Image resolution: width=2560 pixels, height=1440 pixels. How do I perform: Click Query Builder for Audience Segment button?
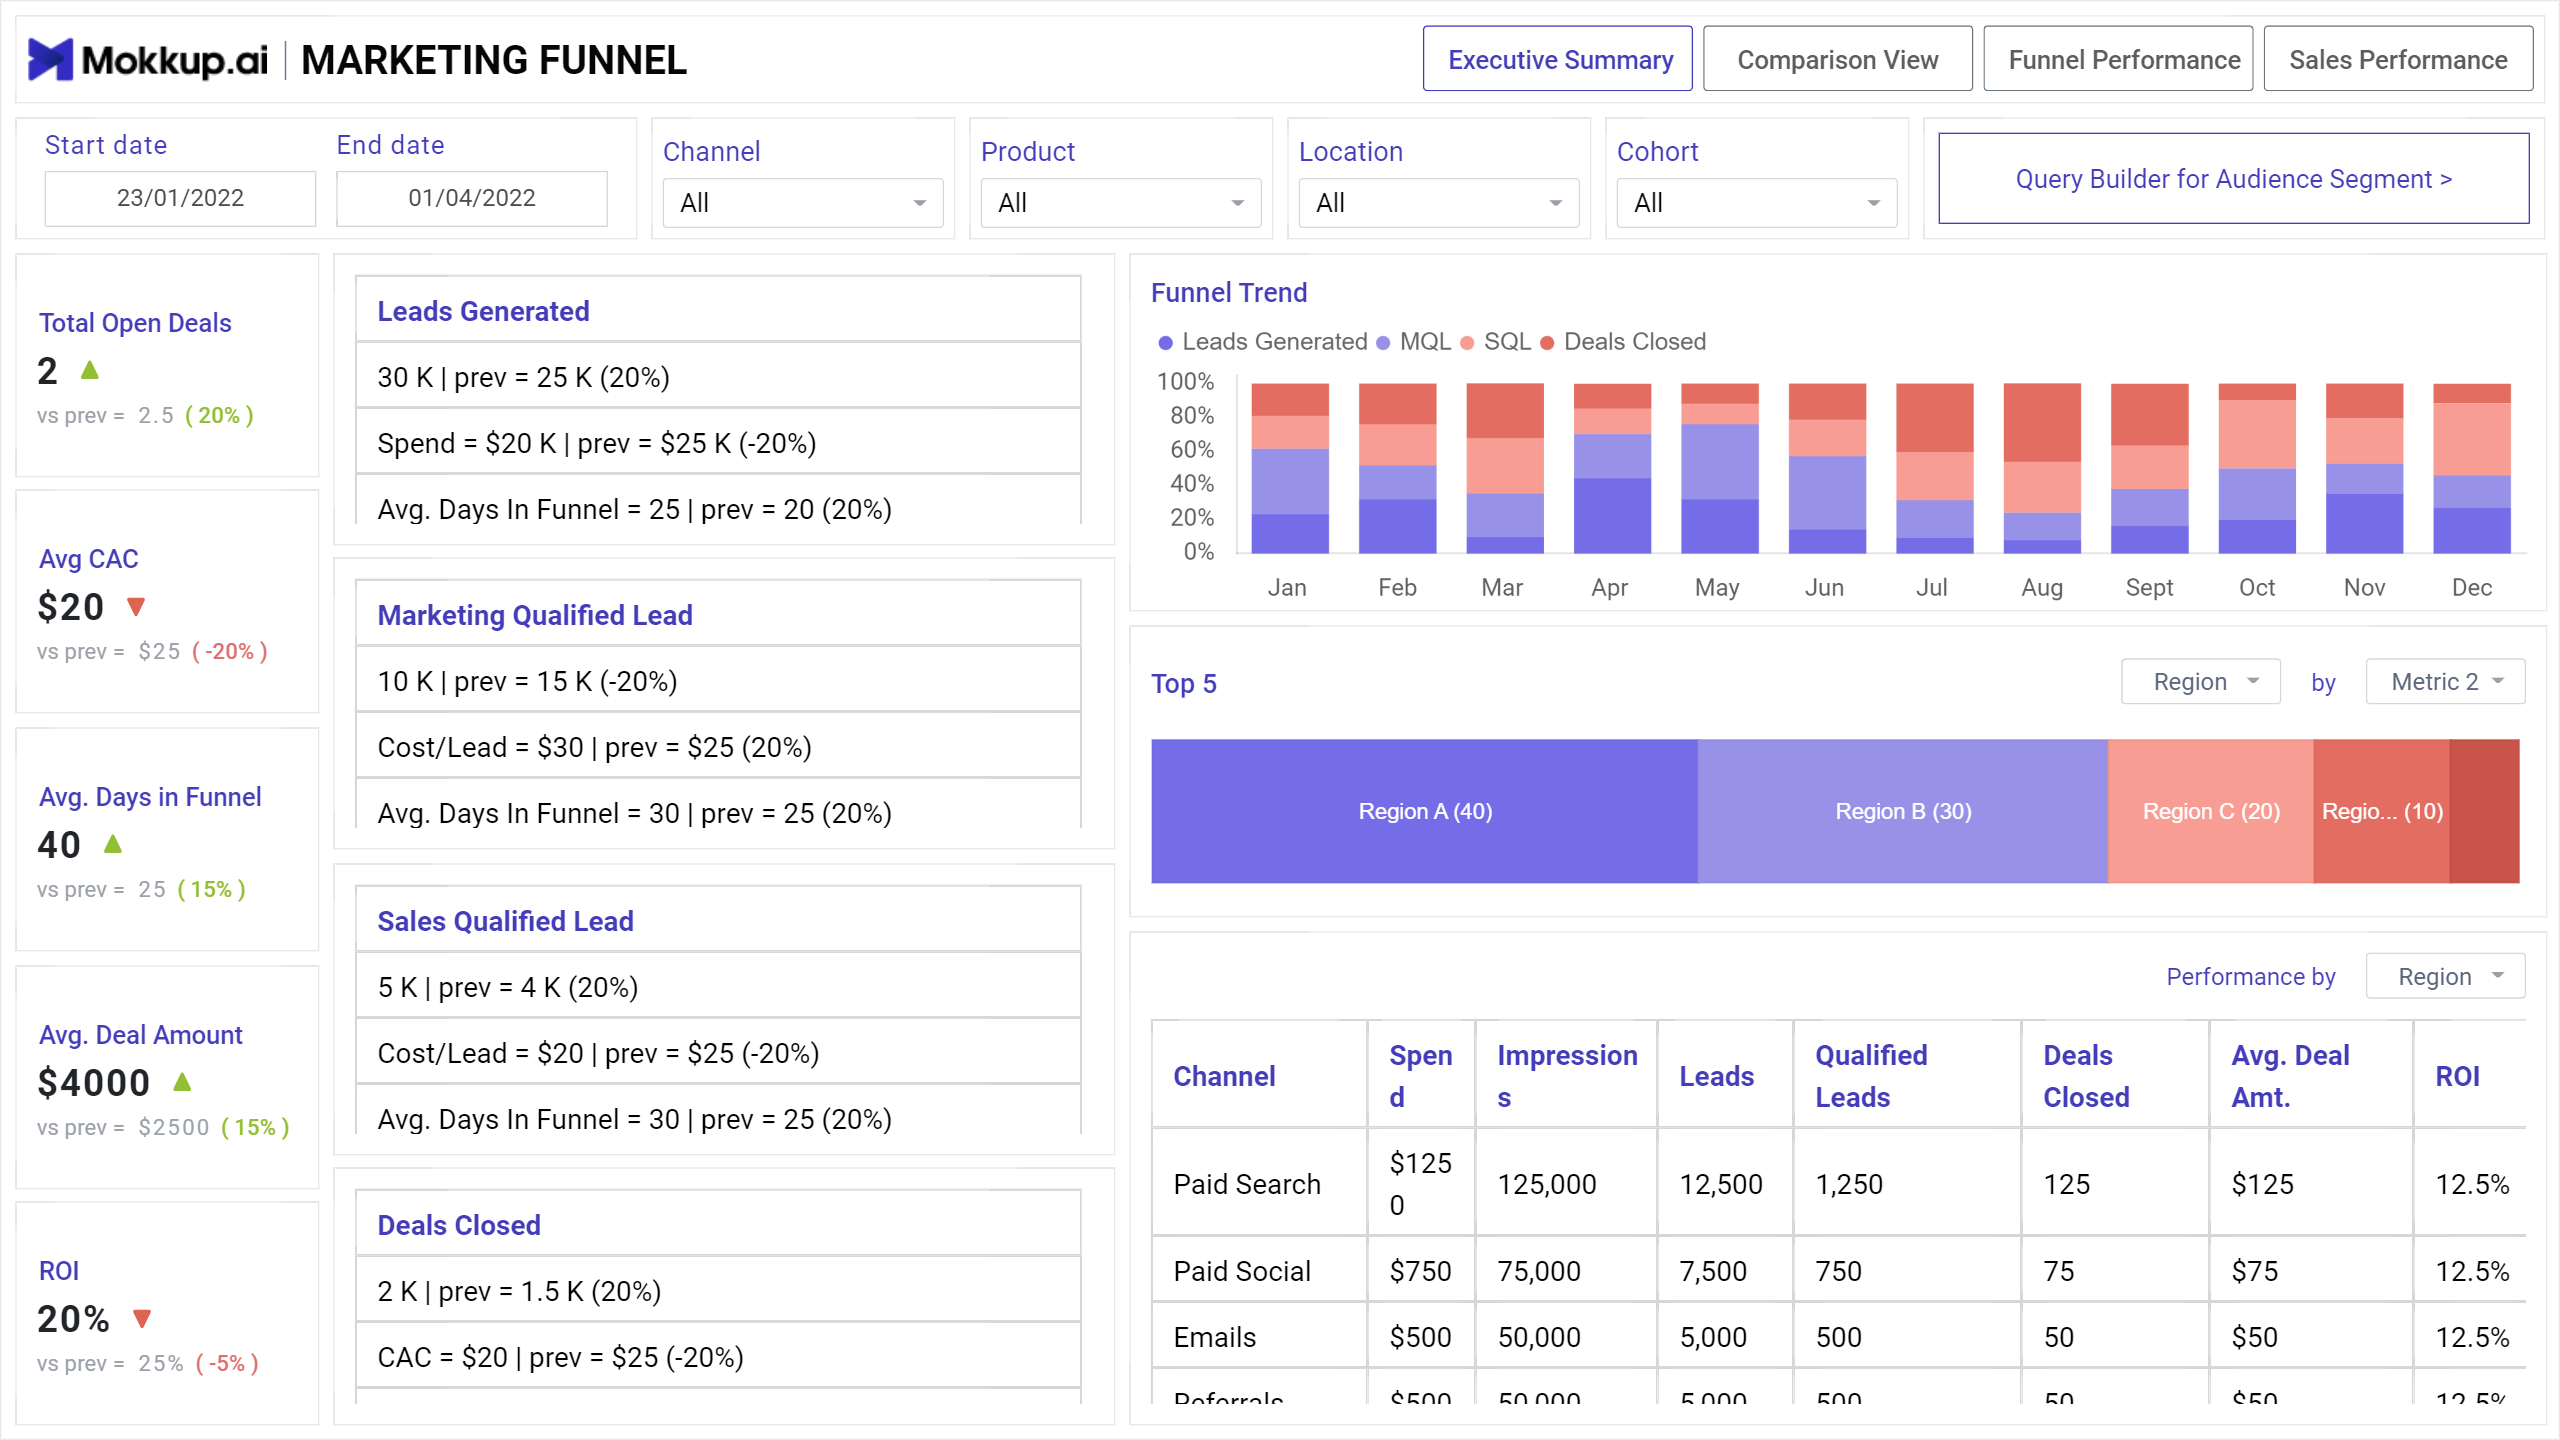tap(2234, 179)
